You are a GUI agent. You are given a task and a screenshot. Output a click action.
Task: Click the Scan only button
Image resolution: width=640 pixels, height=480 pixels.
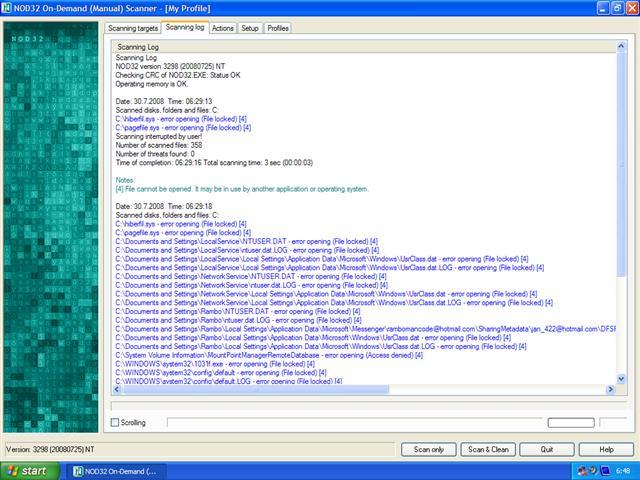(x=429, y=449)
